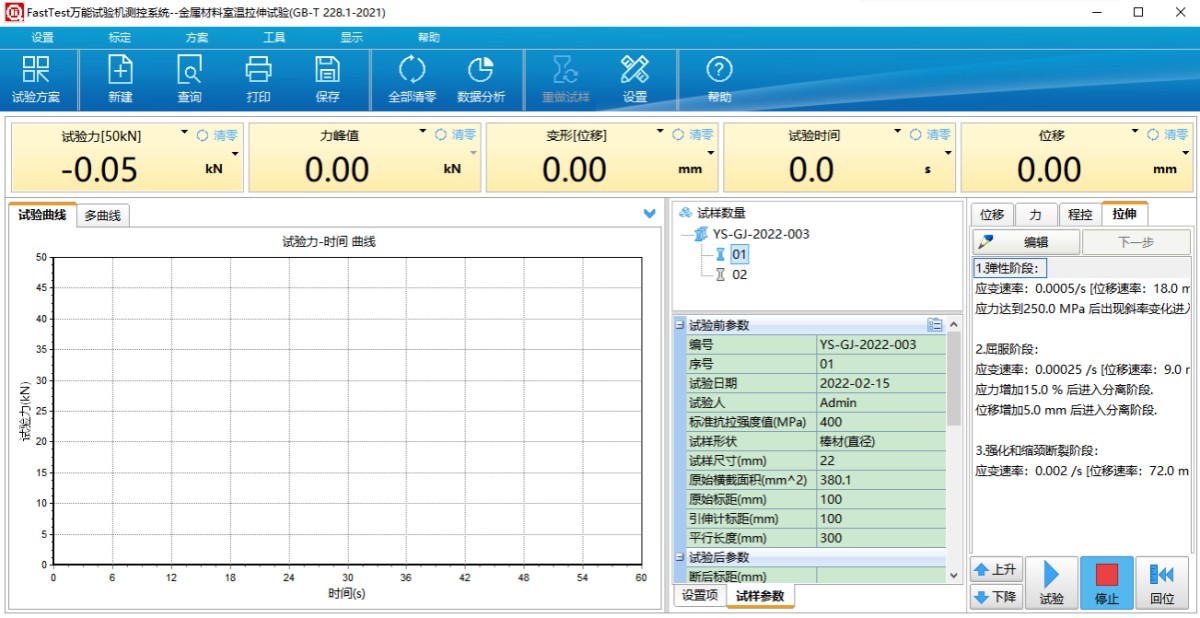Switch to the 设置项 bottom tab
The image size is (1200, 618).
[x=700, y=595]
